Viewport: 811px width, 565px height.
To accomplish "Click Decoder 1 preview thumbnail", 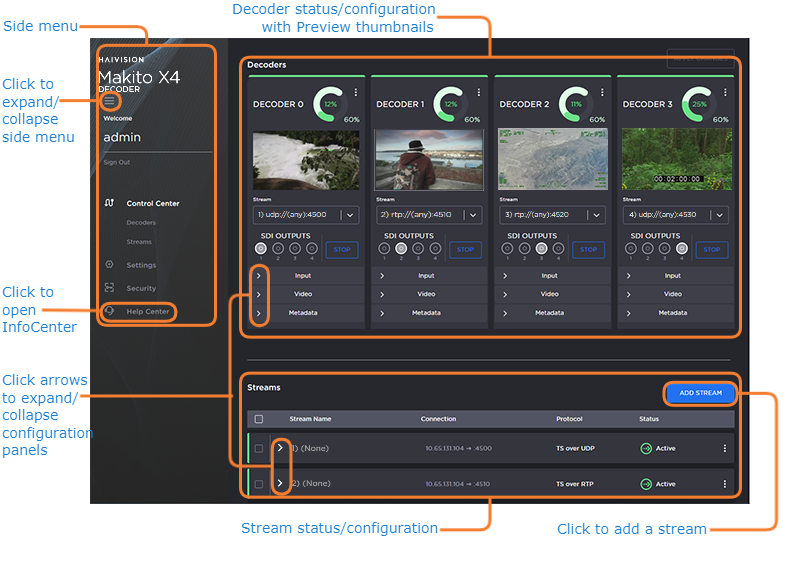I will 426,159.
